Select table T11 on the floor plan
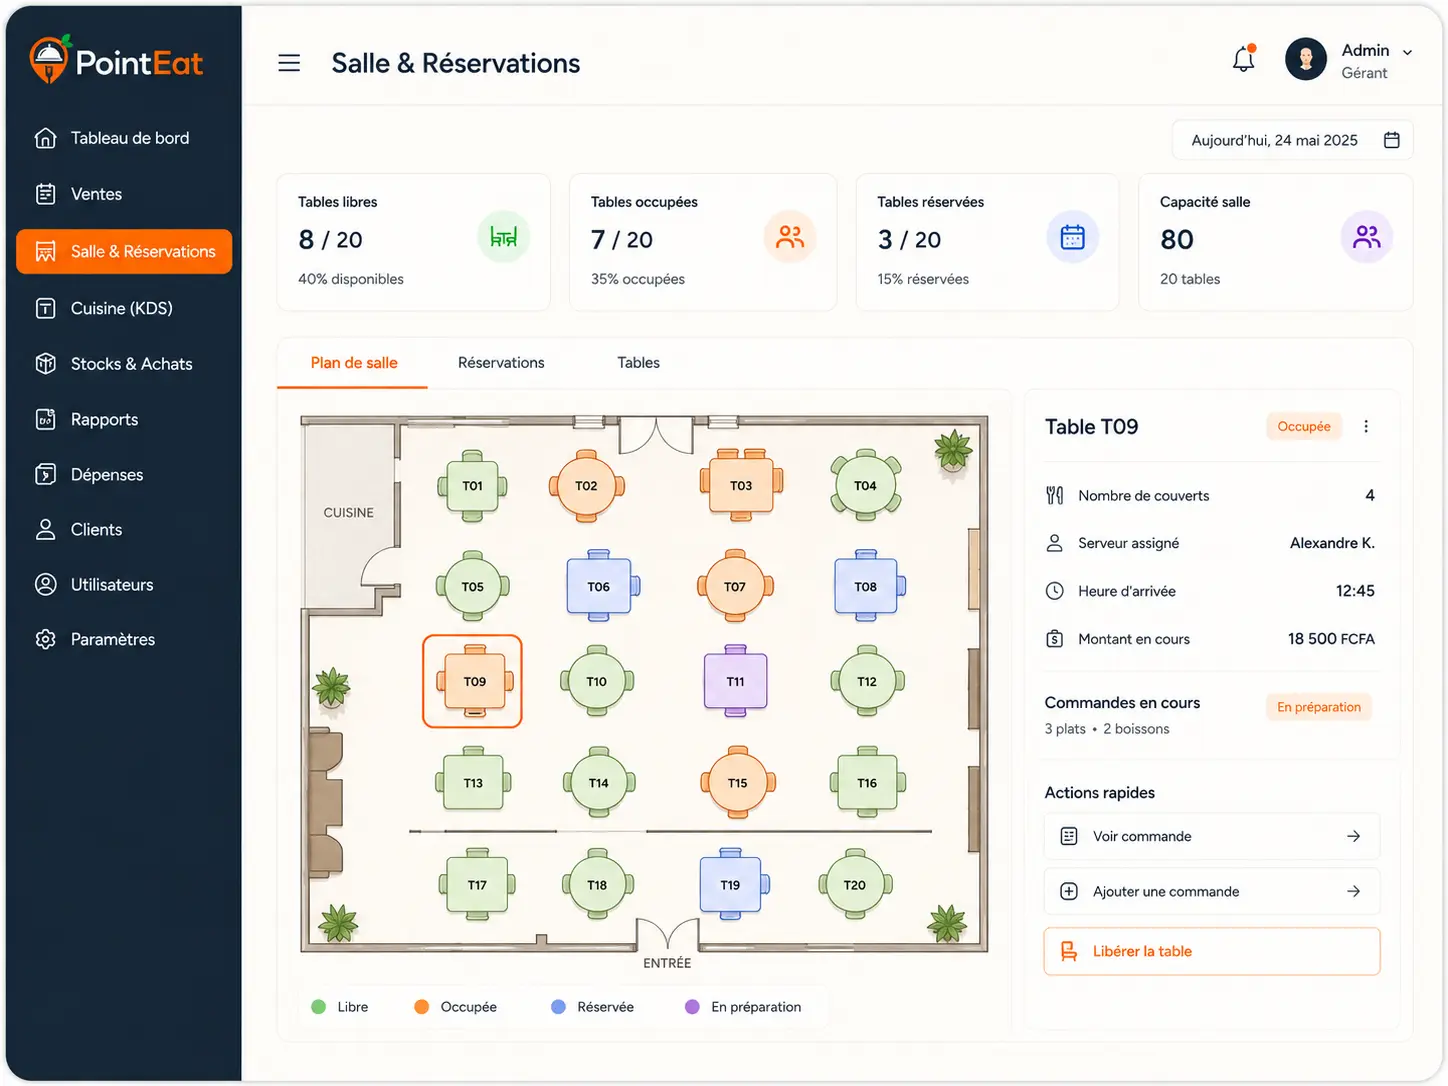 tap(735, 681)
